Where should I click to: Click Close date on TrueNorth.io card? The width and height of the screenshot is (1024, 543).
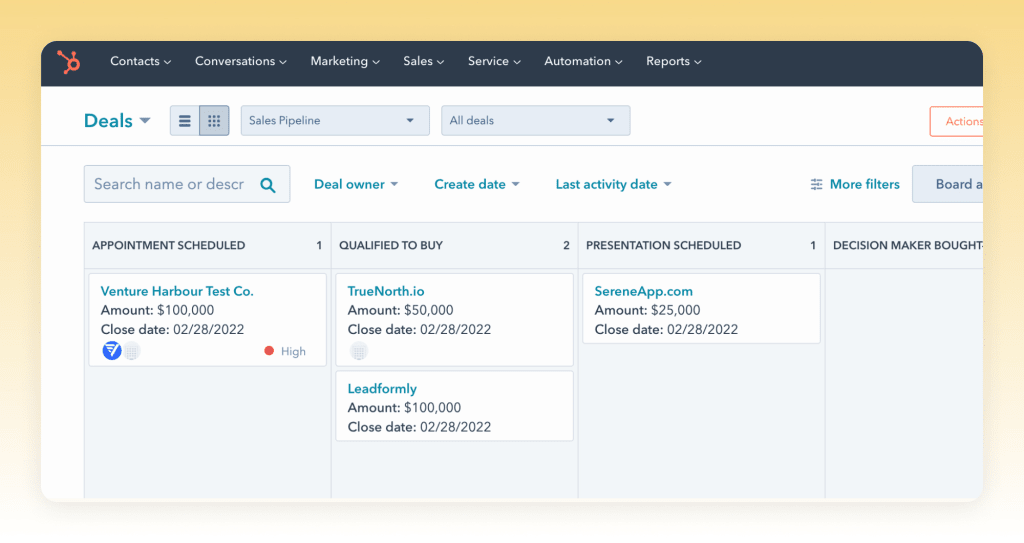[x=419, y=329]
